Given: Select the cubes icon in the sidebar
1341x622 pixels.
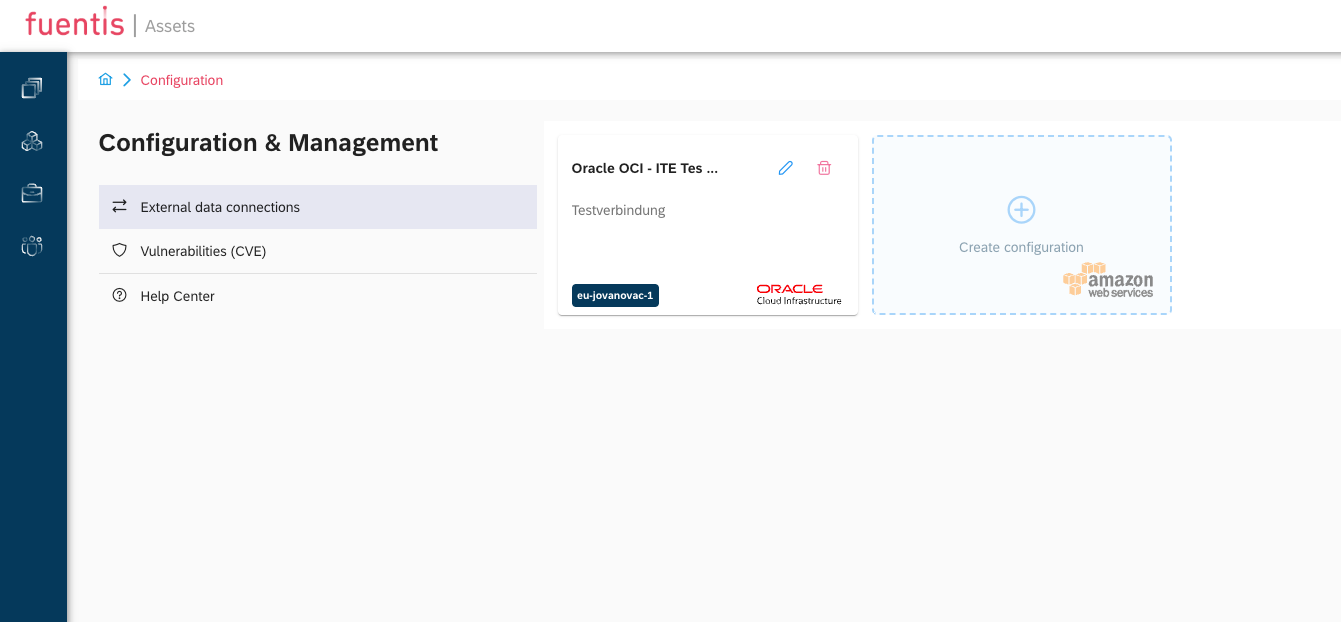Looking at the screenshot, I should coord(32,141).
